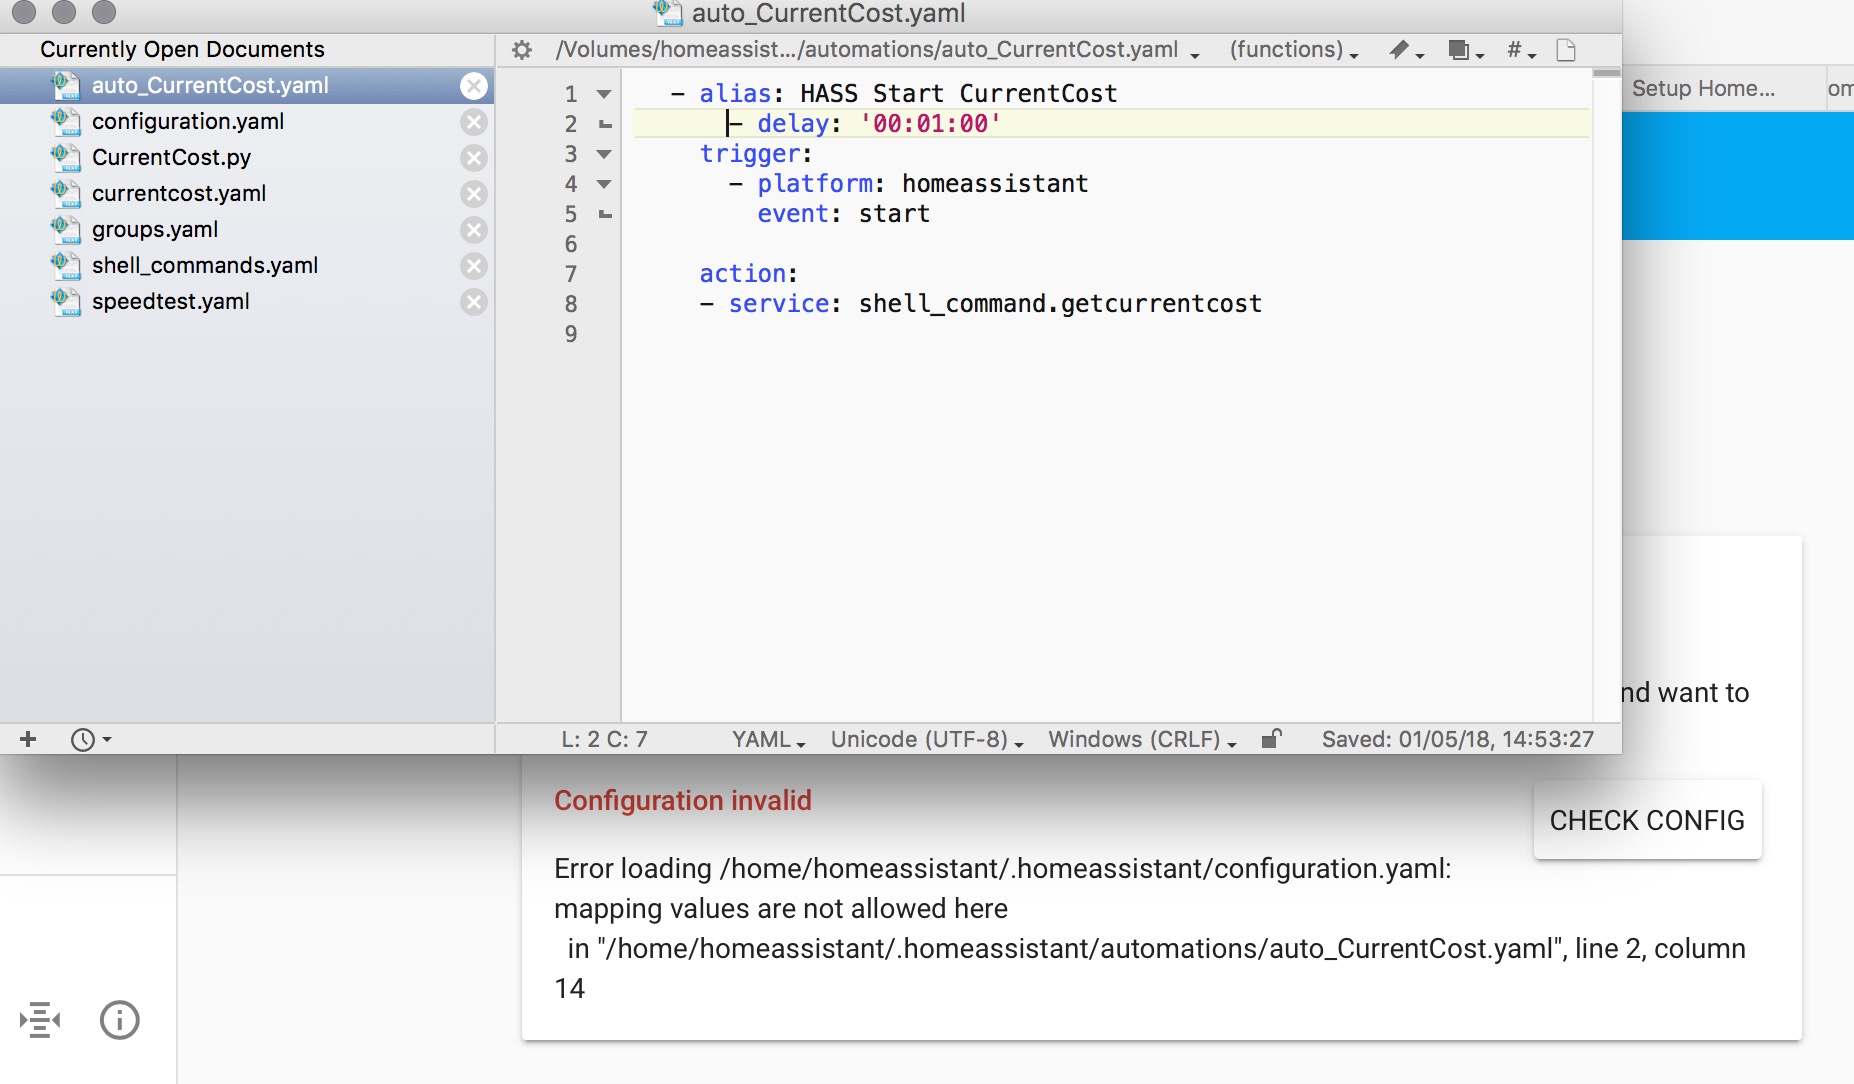This screenshot has height=1084, width=1854.
Task: Close configuration.yaml in the documents list
Action: (x=474, y=122)
